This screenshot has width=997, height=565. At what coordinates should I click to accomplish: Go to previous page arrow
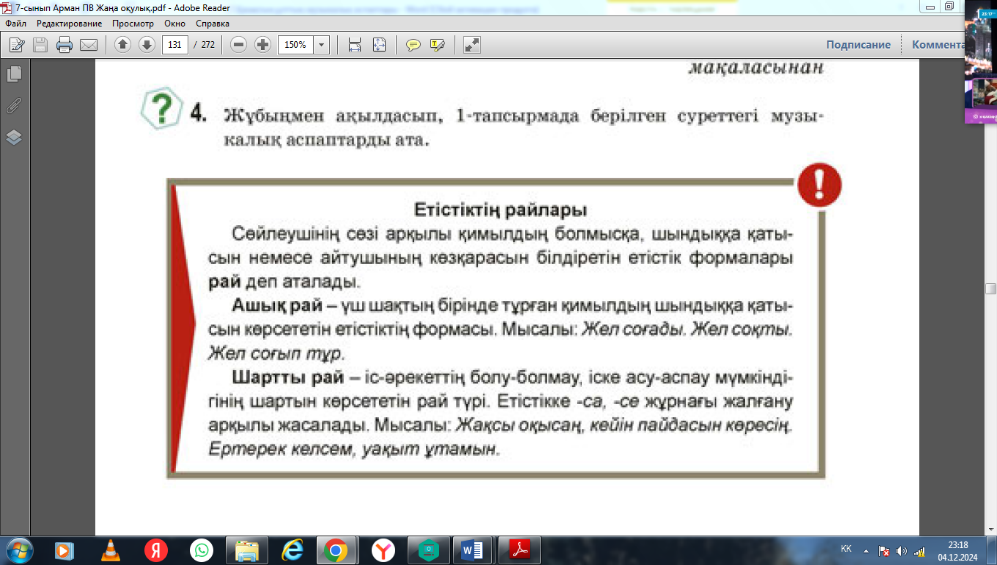pos(123,44)
